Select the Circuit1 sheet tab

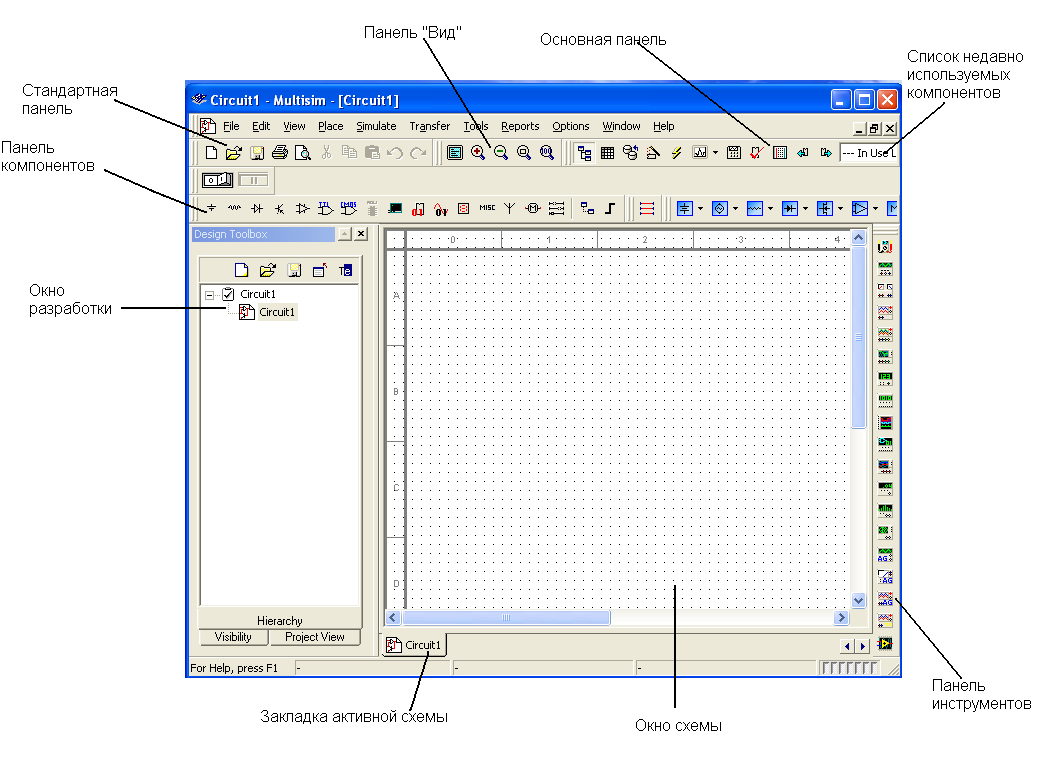414,645
